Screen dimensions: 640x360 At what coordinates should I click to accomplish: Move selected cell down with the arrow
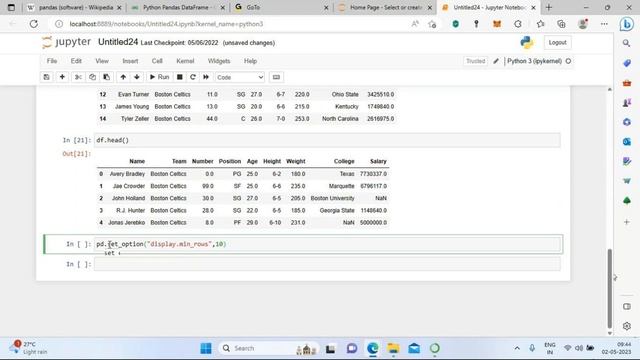click(x=137, y=77)
